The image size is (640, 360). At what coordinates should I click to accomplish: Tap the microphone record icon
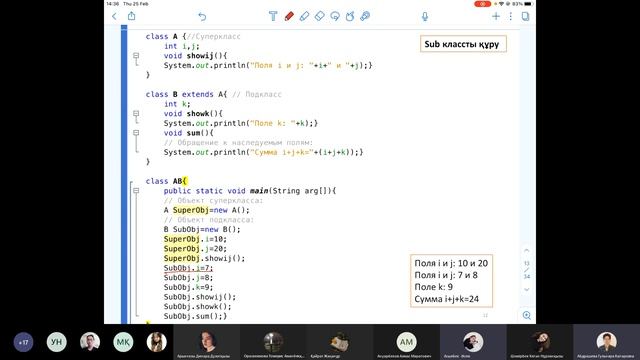click(425, 16)
